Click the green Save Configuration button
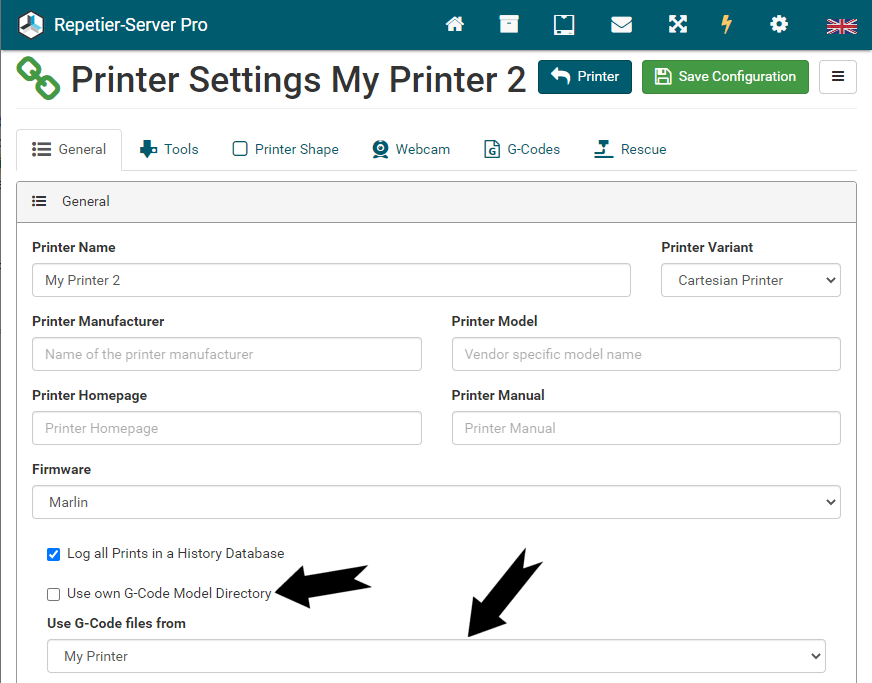872x683 pixels. pos(725,77)
